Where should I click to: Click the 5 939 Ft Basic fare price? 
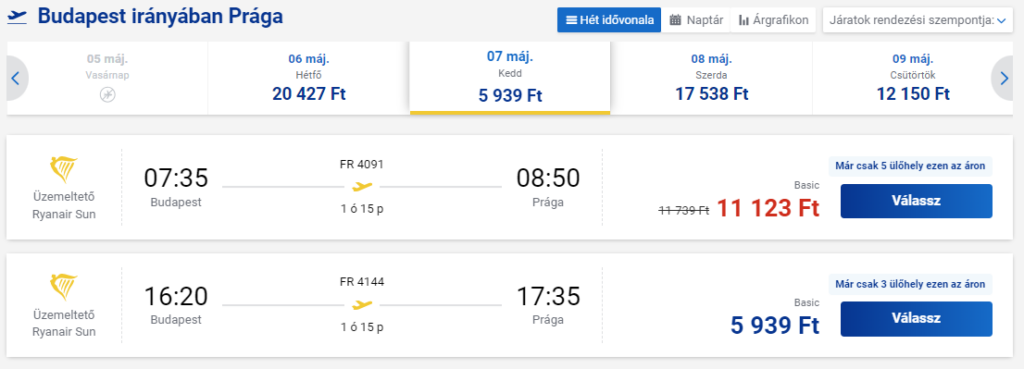tap(775, 325)
